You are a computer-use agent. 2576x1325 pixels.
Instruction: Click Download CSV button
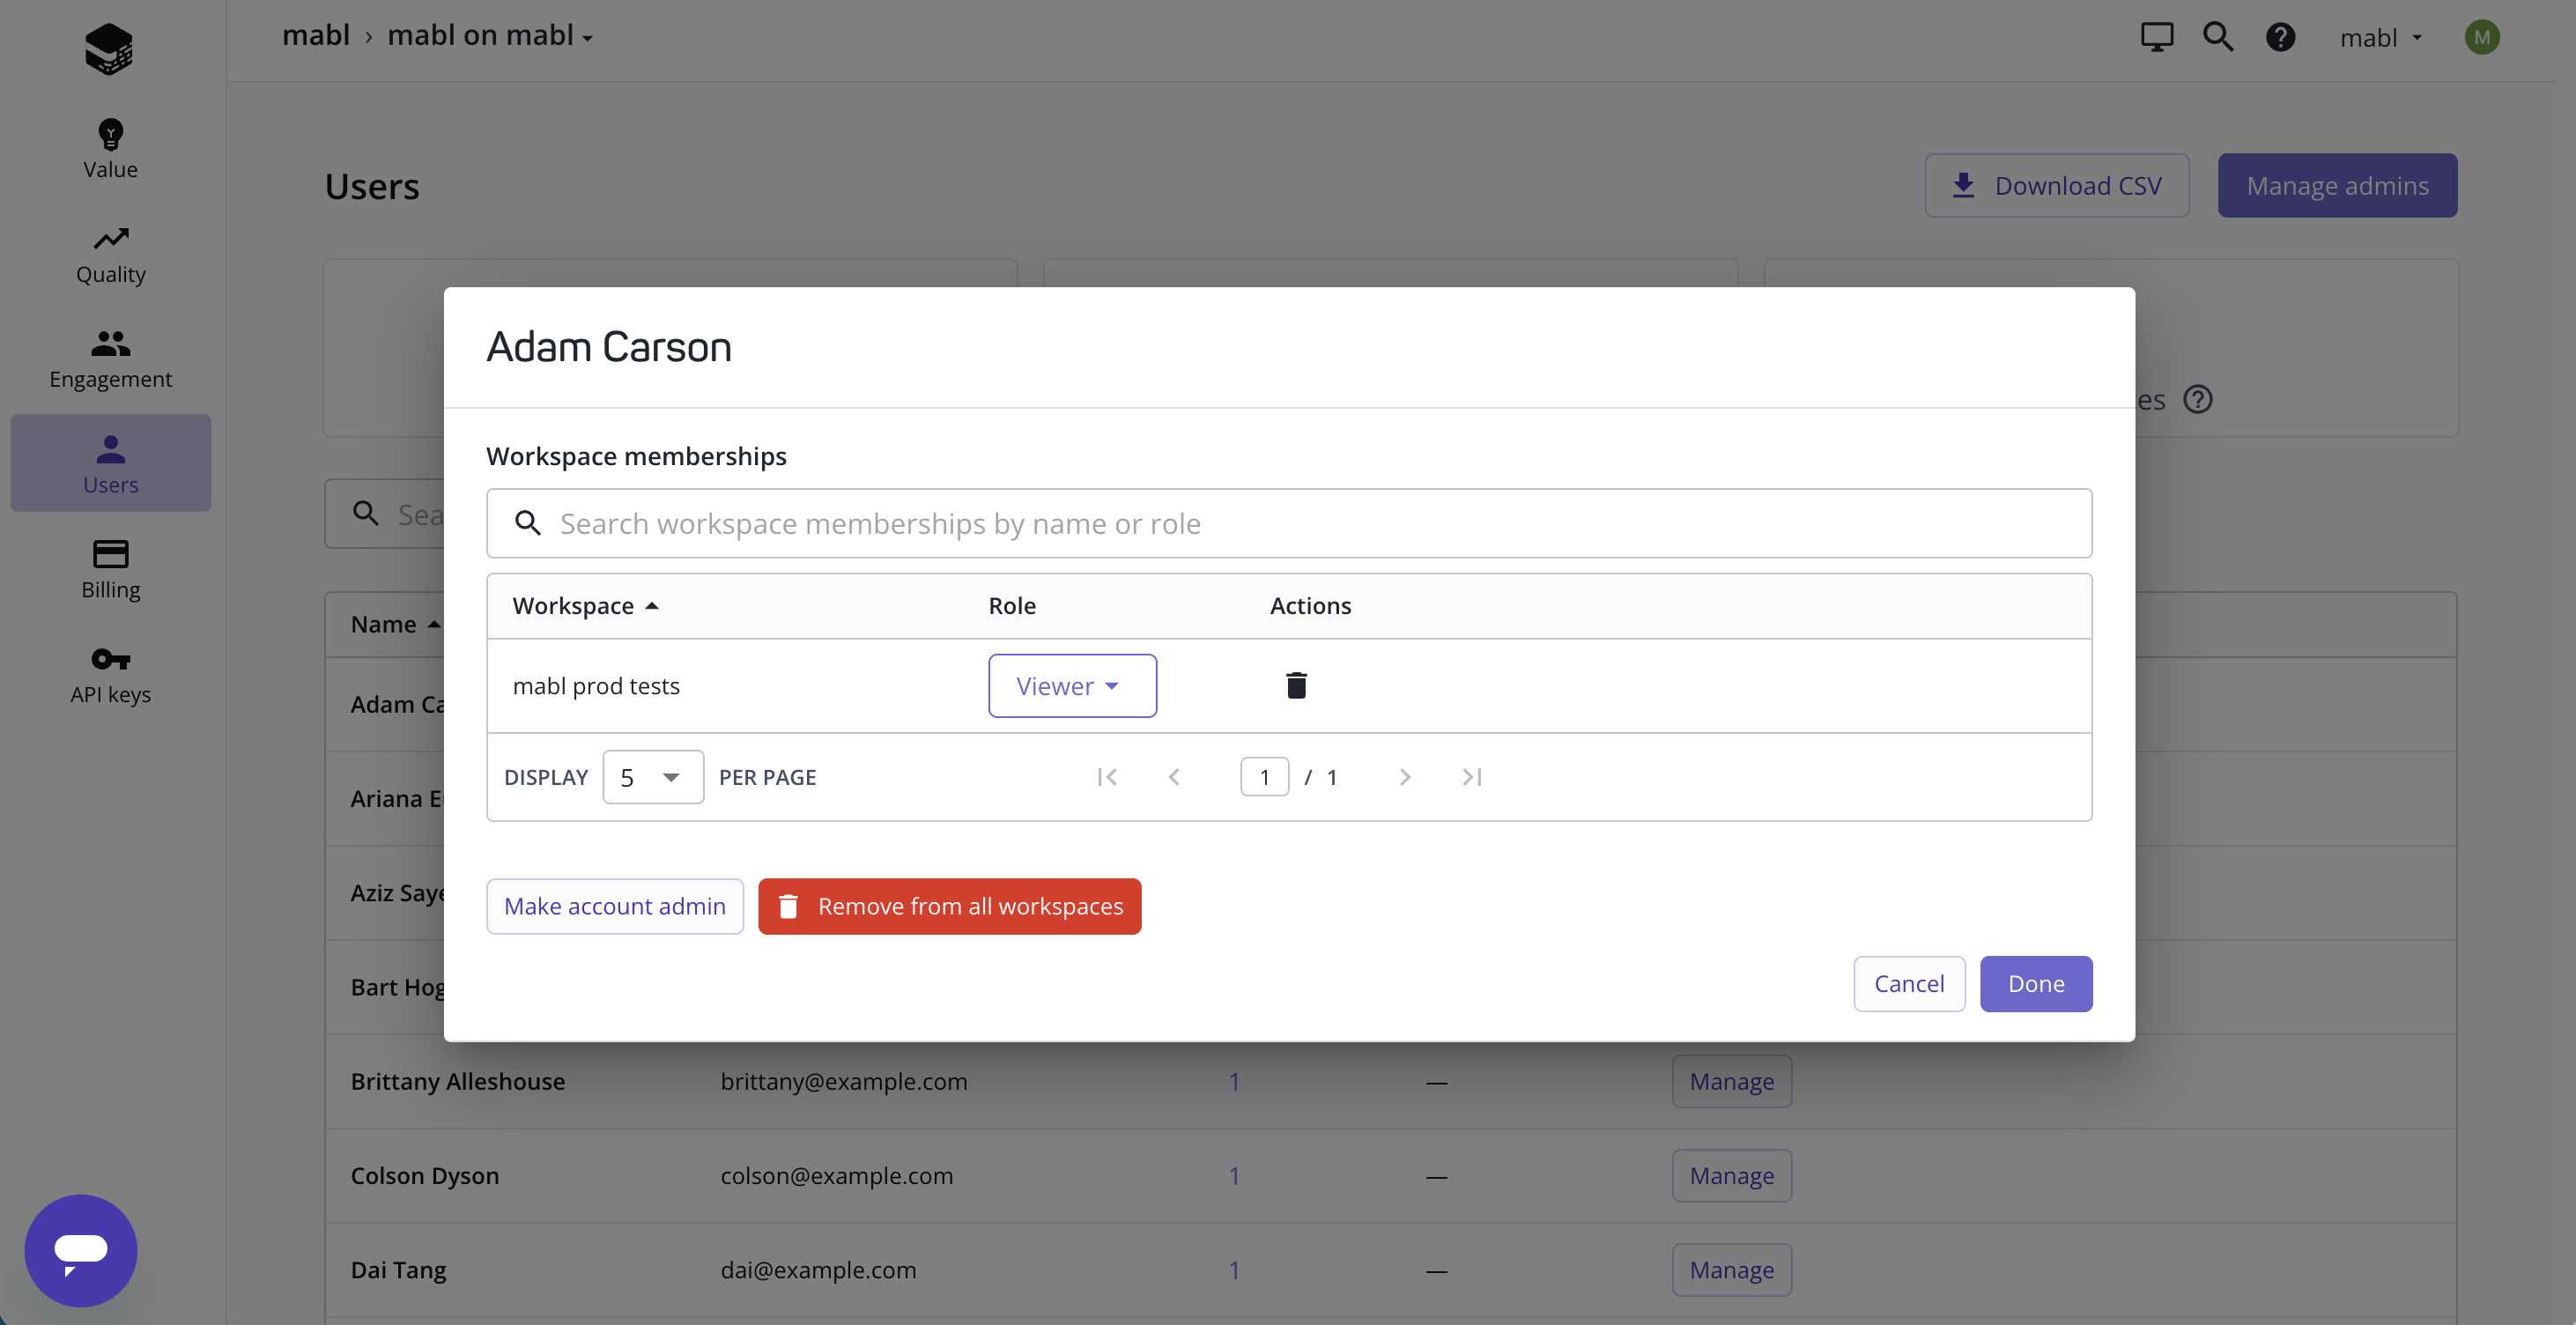2057,185
